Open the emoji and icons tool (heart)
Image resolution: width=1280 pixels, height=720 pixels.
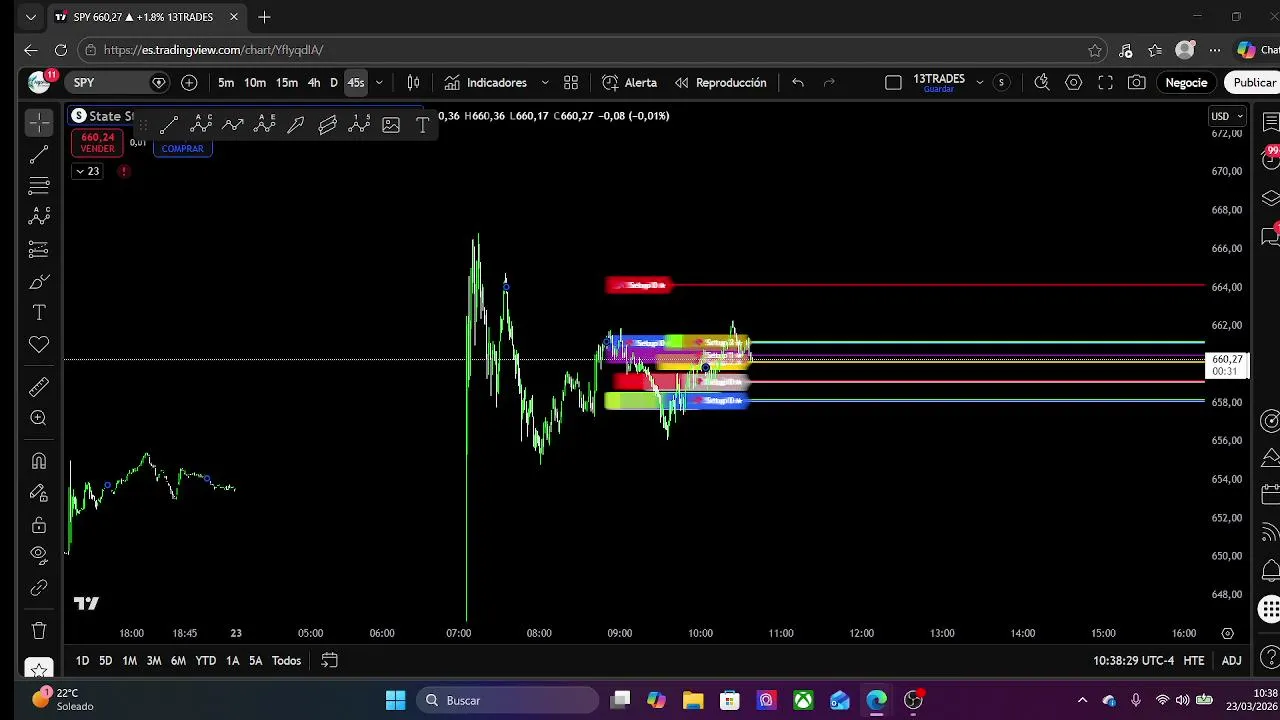pos(39,345)
